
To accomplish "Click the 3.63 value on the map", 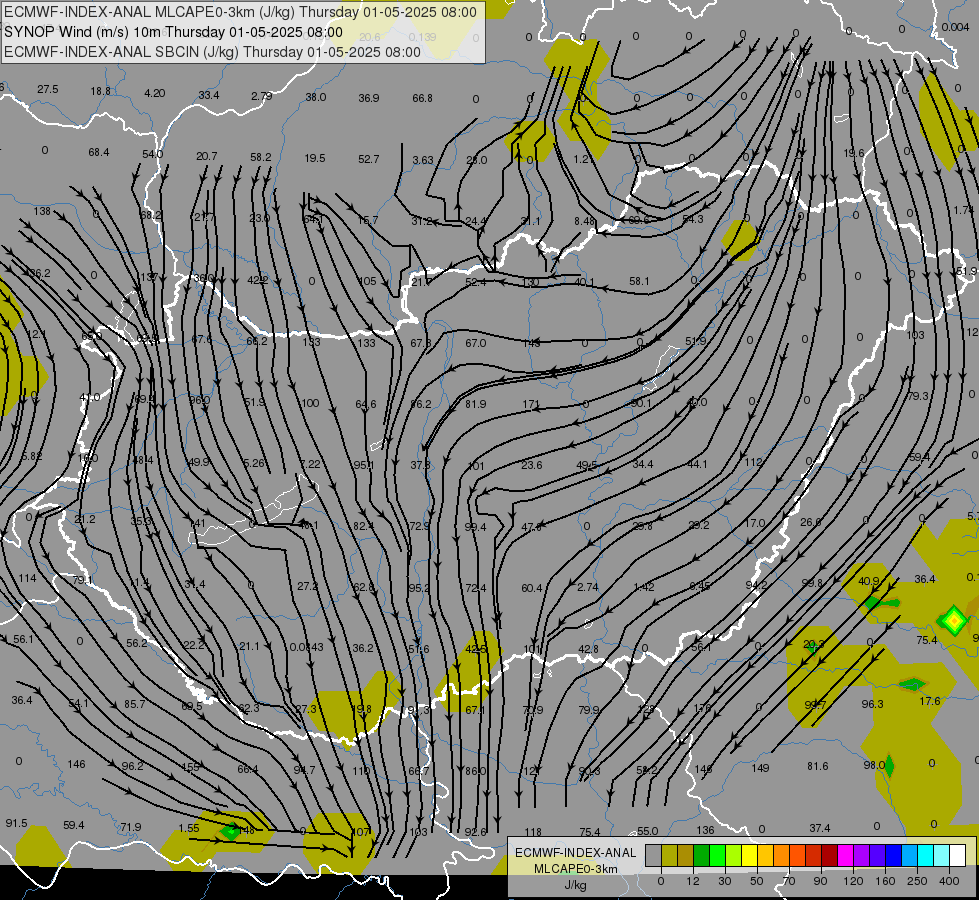I will [423, 160].
